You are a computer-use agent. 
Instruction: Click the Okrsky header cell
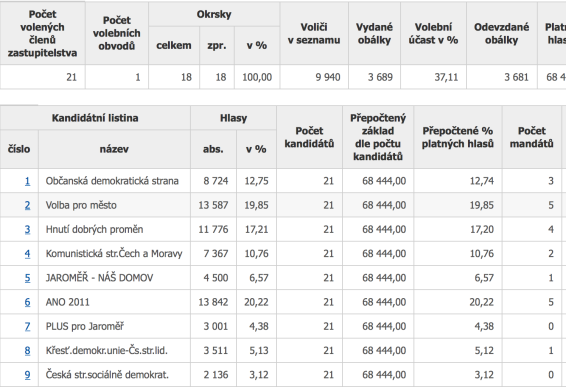pyautogui.click(x=214, y=14)
